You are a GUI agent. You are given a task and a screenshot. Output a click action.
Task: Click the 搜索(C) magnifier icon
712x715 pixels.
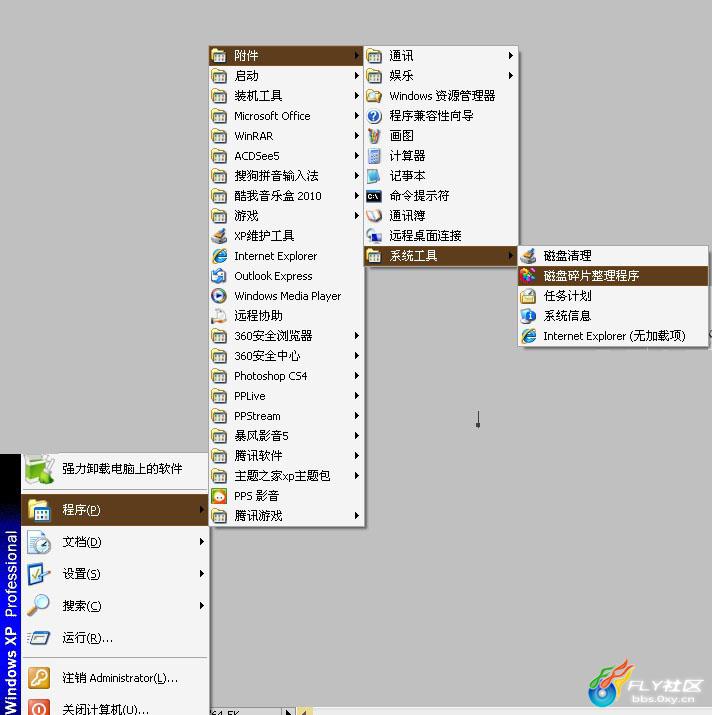[38, 605]
